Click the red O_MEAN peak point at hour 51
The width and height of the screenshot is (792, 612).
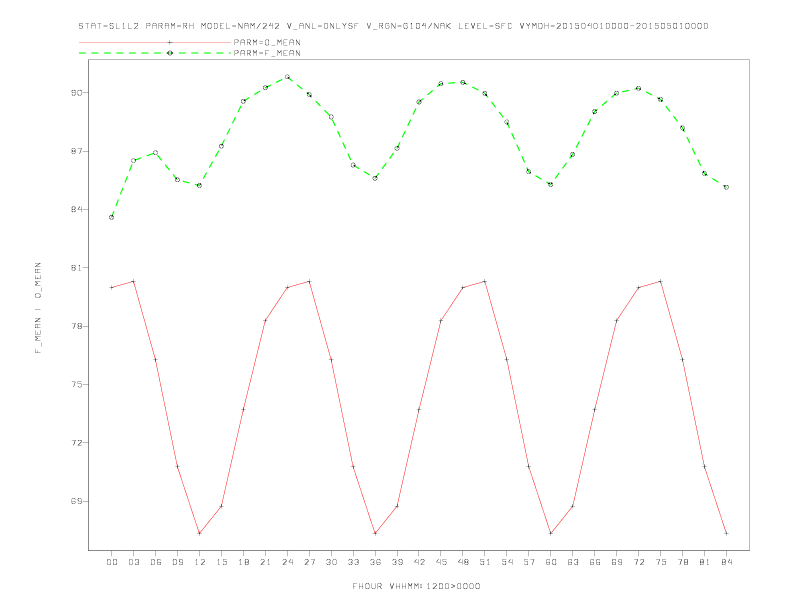[x=485, y=281]
